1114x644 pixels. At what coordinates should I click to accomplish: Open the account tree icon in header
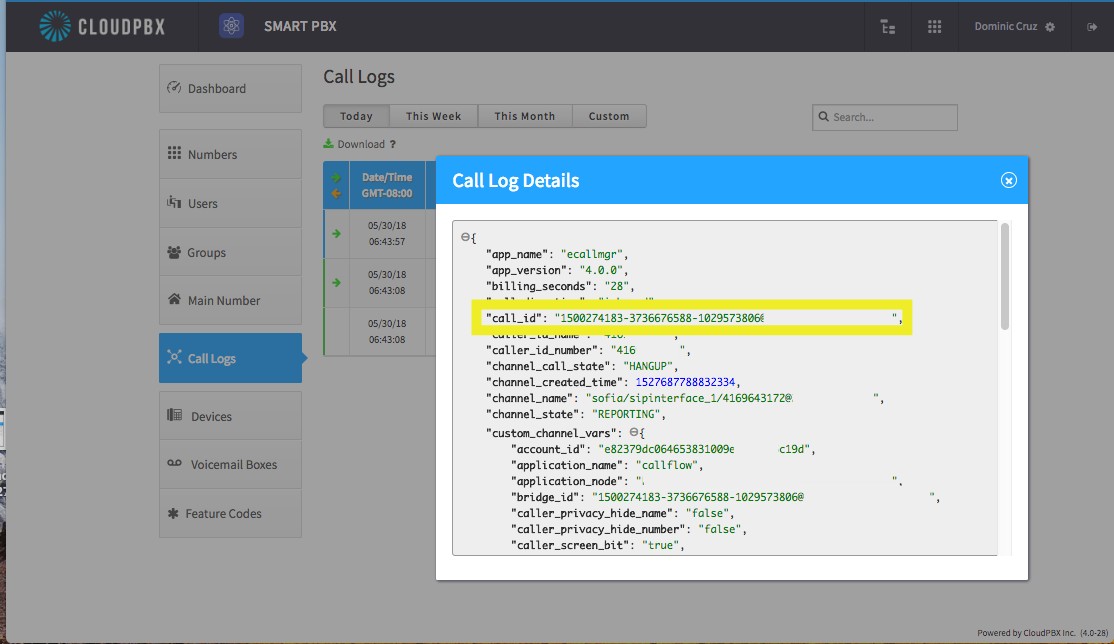(887, 27)
